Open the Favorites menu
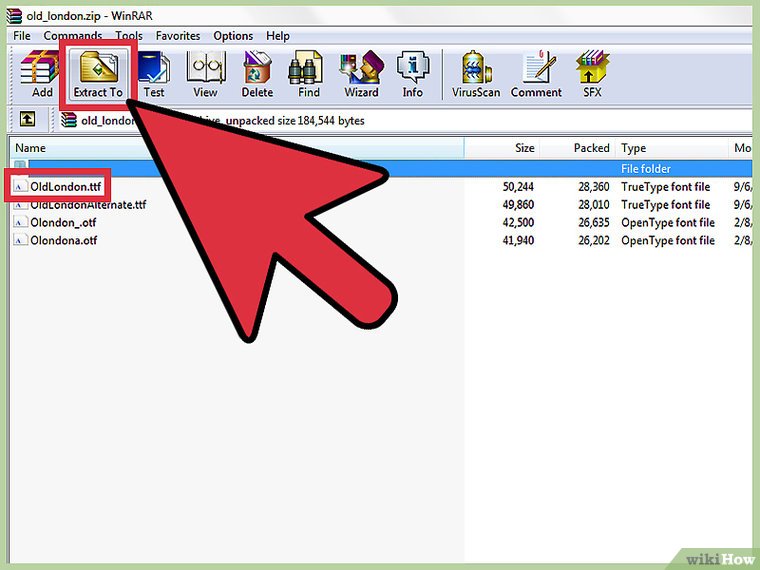Viewport: 760px width, 570px height. (178, 36)
